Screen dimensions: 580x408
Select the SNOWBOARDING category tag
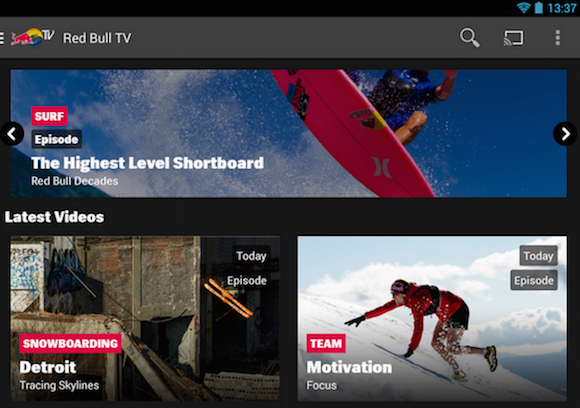70,344
